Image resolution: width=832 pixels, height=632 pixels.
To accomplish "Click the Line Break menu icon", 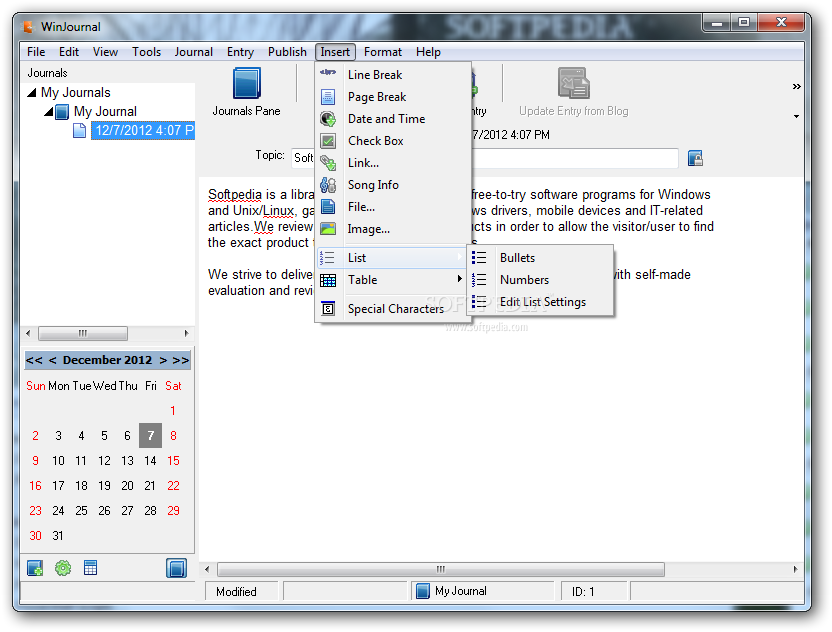I will pos(328,73).
